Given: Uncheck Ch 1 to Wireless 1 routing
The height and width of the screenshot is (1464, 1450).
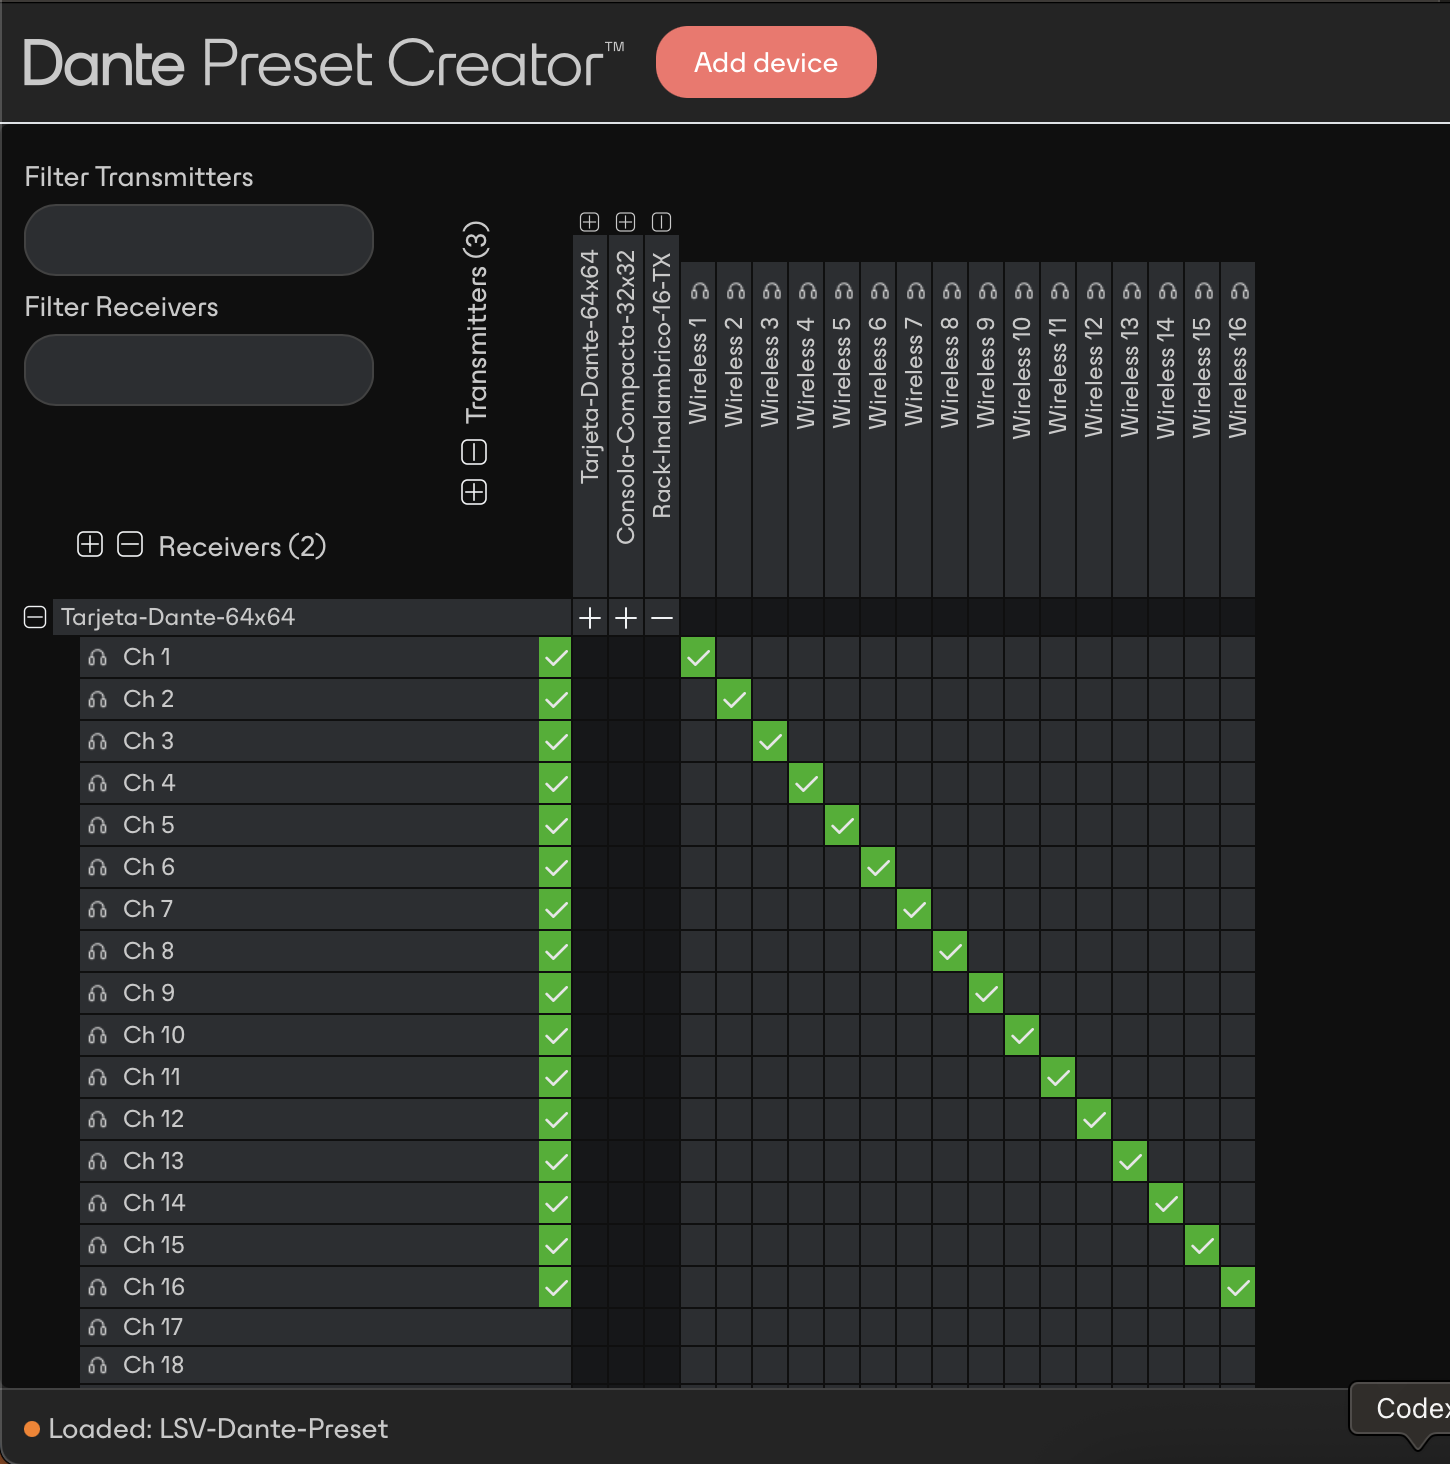Looking at the screenshot, I should (698, 657).
